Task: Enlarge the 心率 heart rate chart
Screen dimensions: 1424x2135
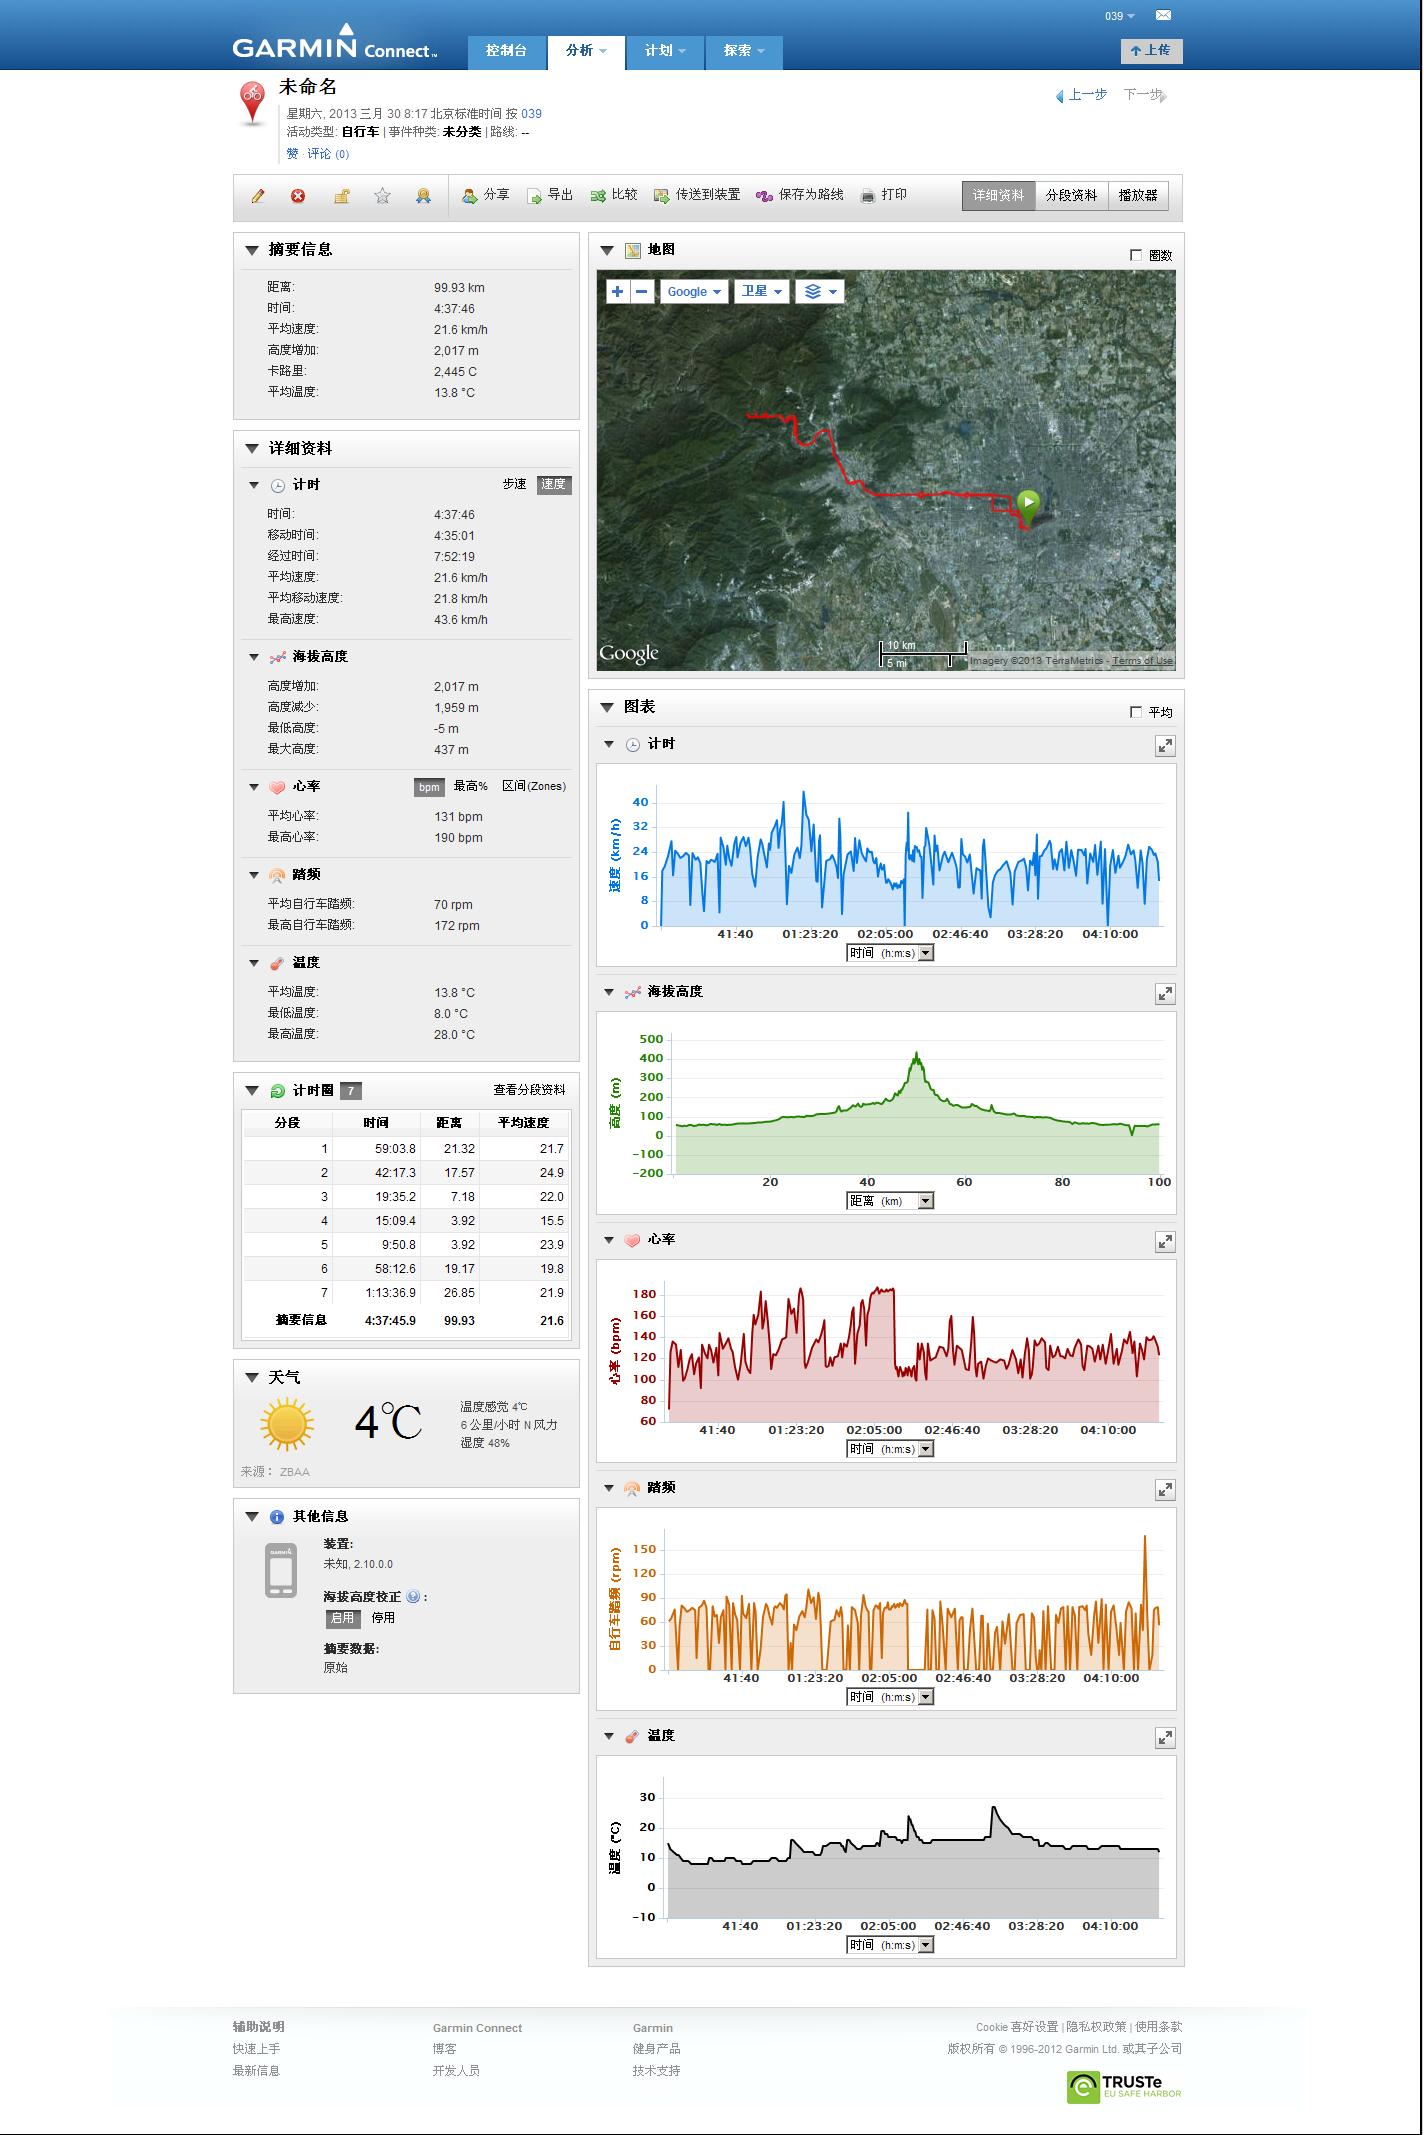Action: [1165, 1242]
